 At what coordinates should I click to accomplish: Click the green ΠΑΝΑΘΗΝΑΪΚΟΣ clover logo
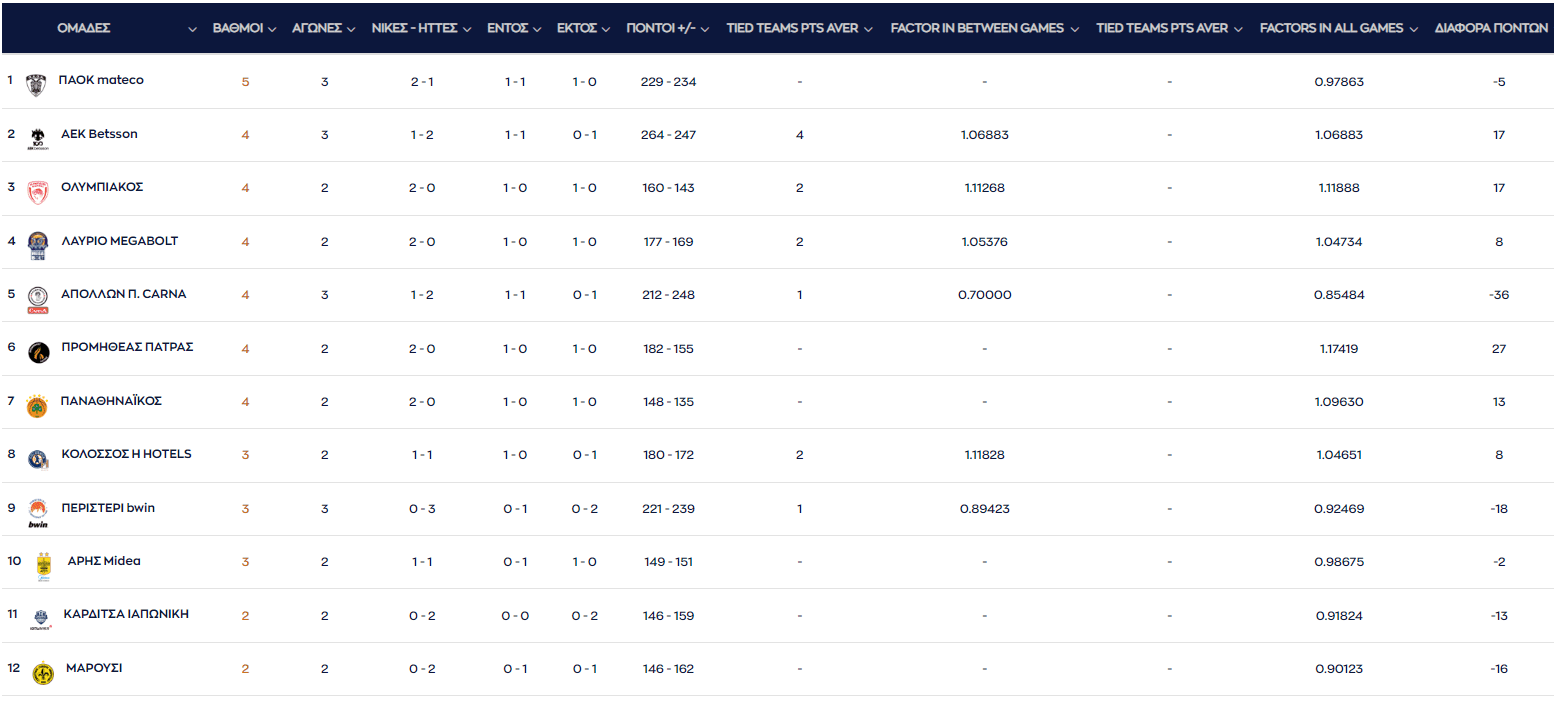click(x=37, y=406)
